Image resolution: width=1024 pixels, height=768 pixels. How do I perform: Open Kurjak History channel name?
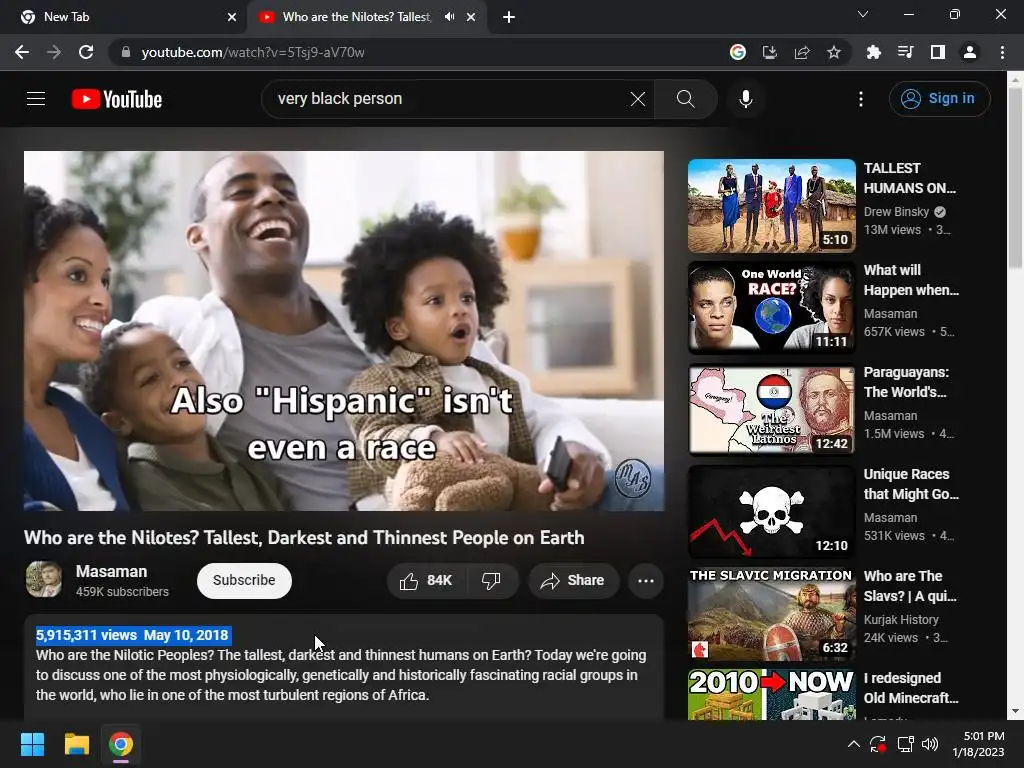[x=901, y=619]
